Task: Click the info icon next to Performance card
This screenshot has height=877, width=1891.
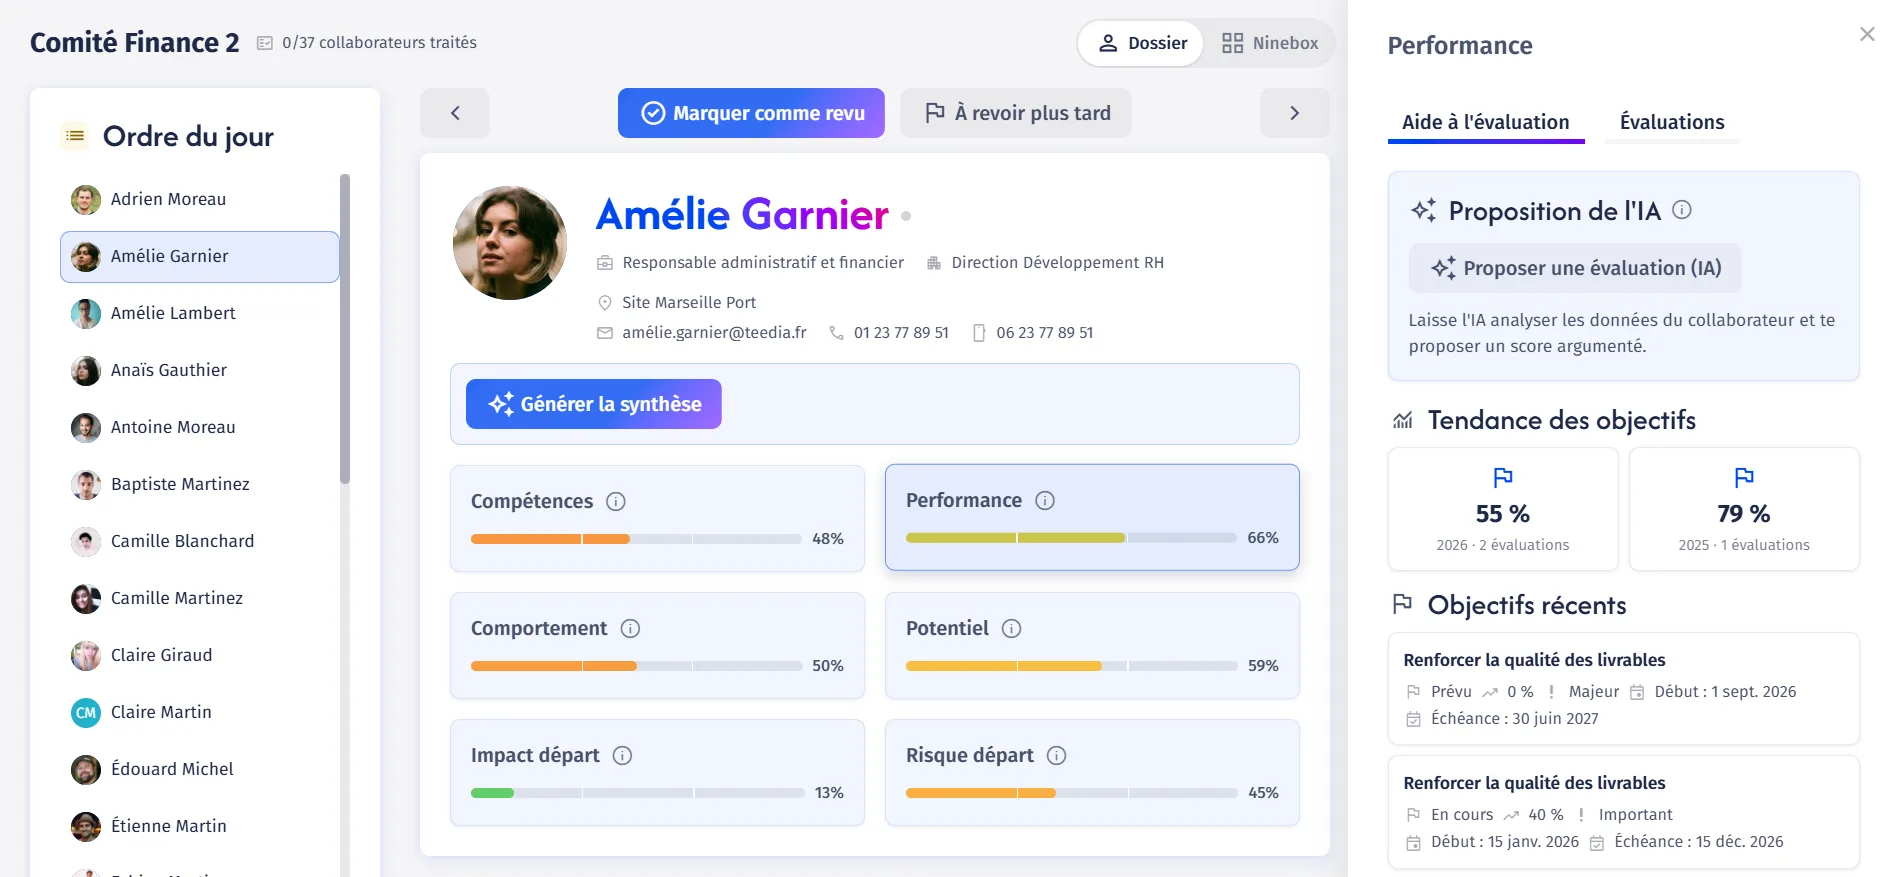Action: click(1045, 501)
